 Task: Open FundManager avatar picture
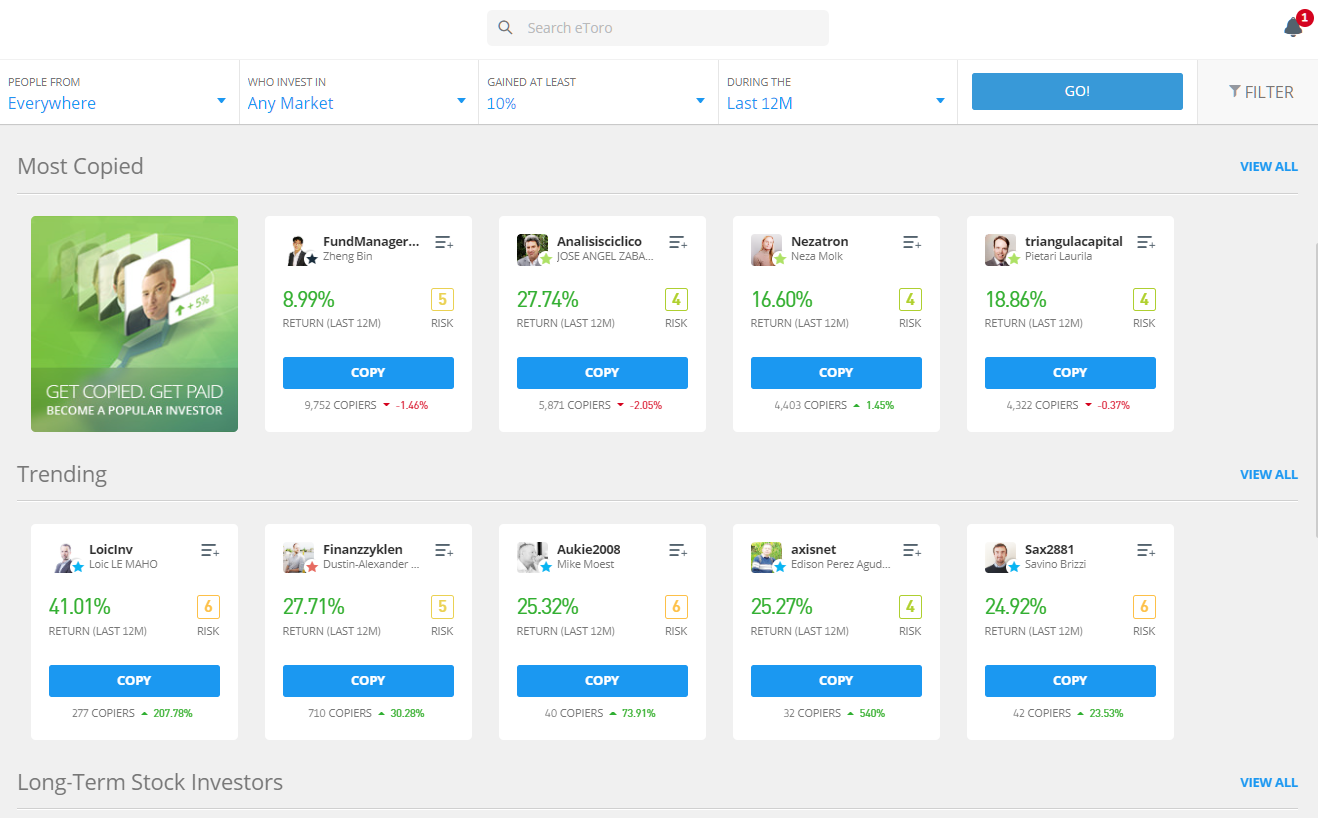click(299, 250)
